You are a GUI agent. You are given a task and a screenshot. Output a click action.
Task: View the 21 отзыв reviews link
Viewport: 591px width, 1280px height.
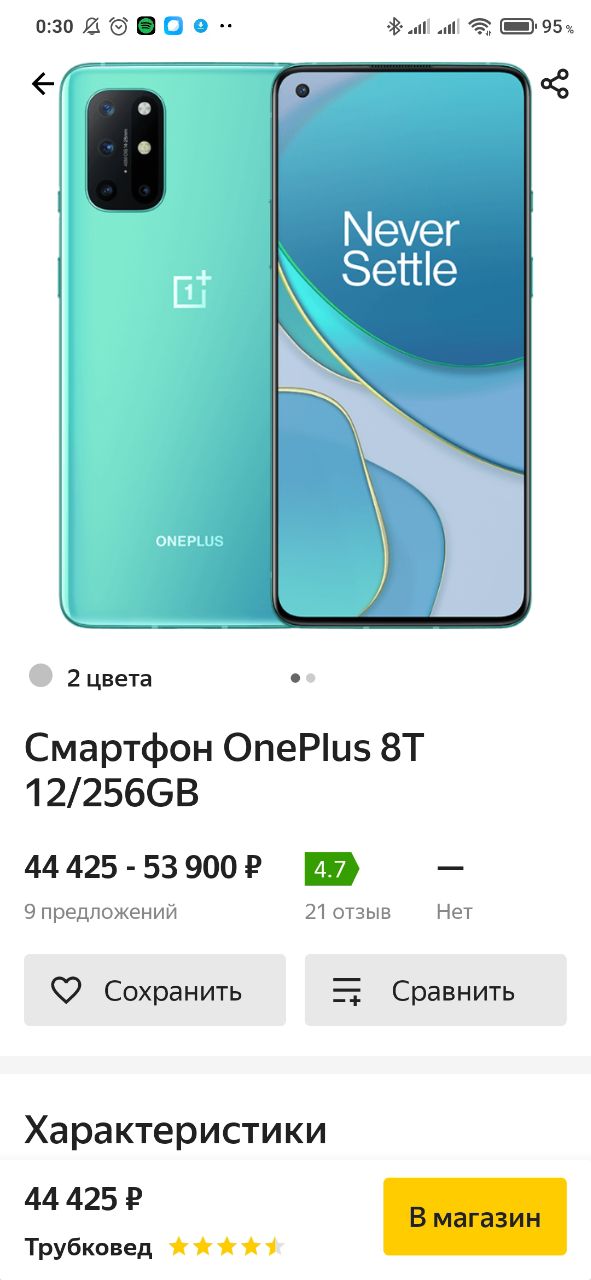(348, 912)
